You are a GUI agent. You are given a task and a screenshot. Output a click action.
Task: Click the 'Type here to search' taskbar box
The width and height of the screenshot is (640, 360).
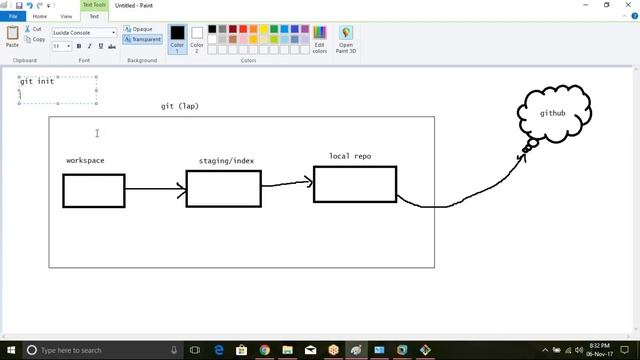tap(102, 350)
